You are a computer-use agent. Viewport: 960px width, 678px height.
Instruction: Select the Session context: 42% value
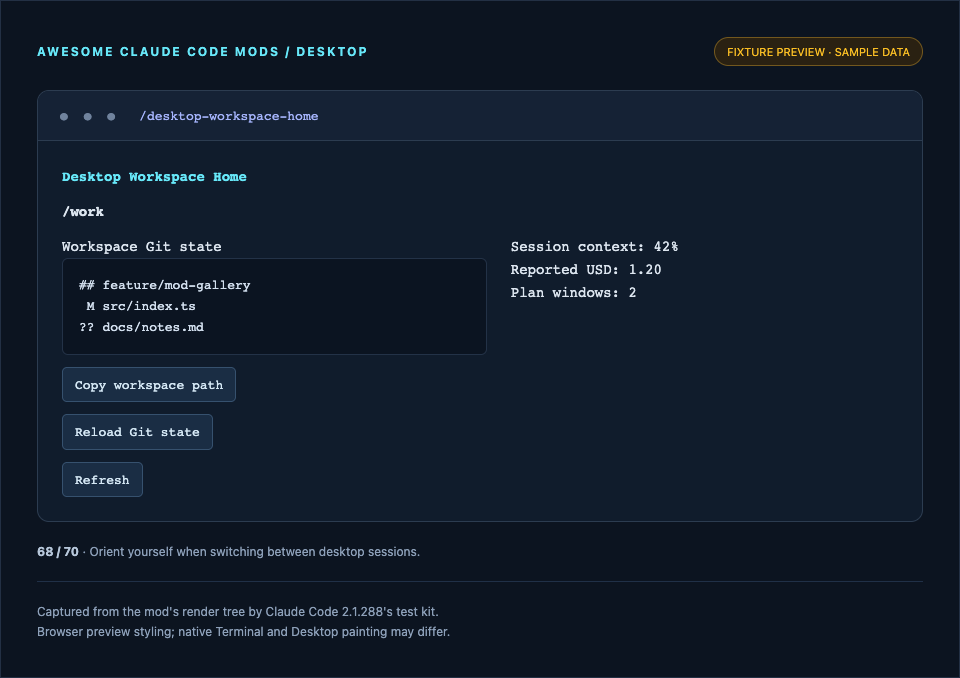[594, 247]
